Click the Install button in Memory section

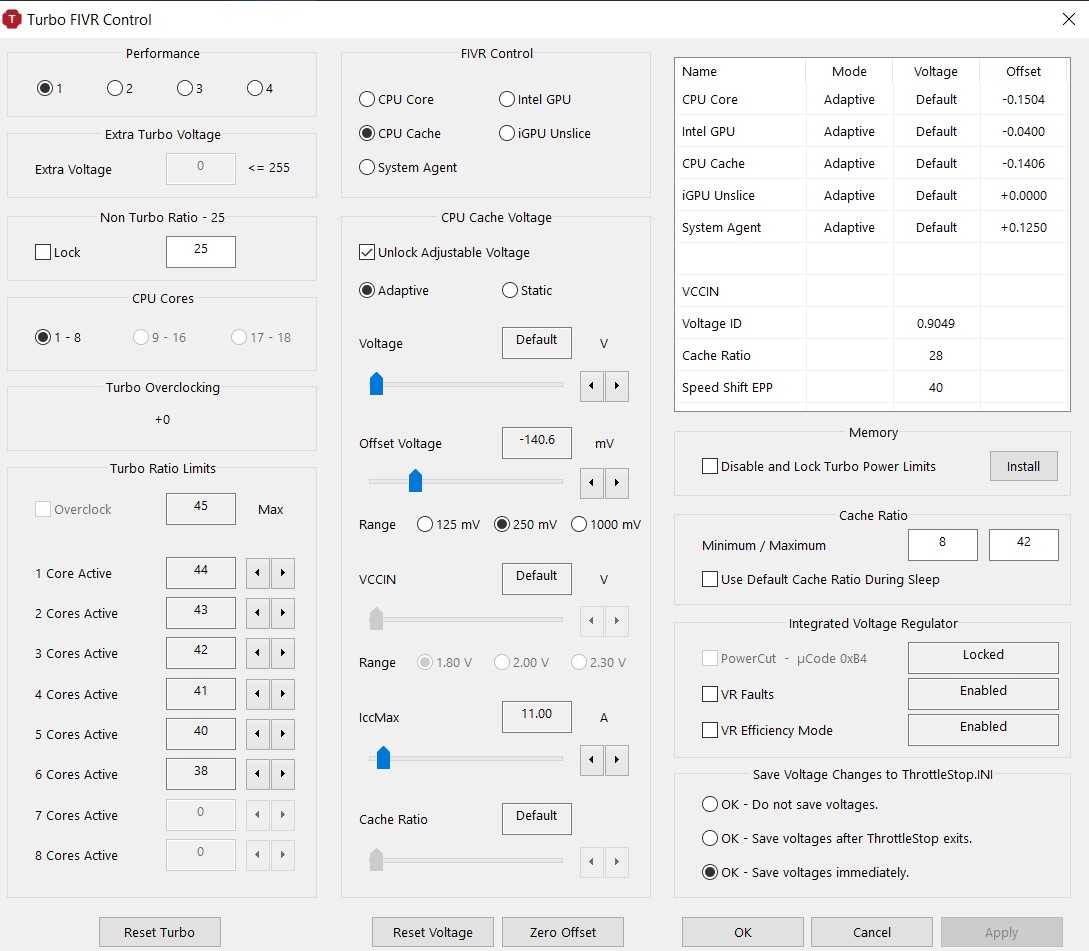[x=1024, y=466]
